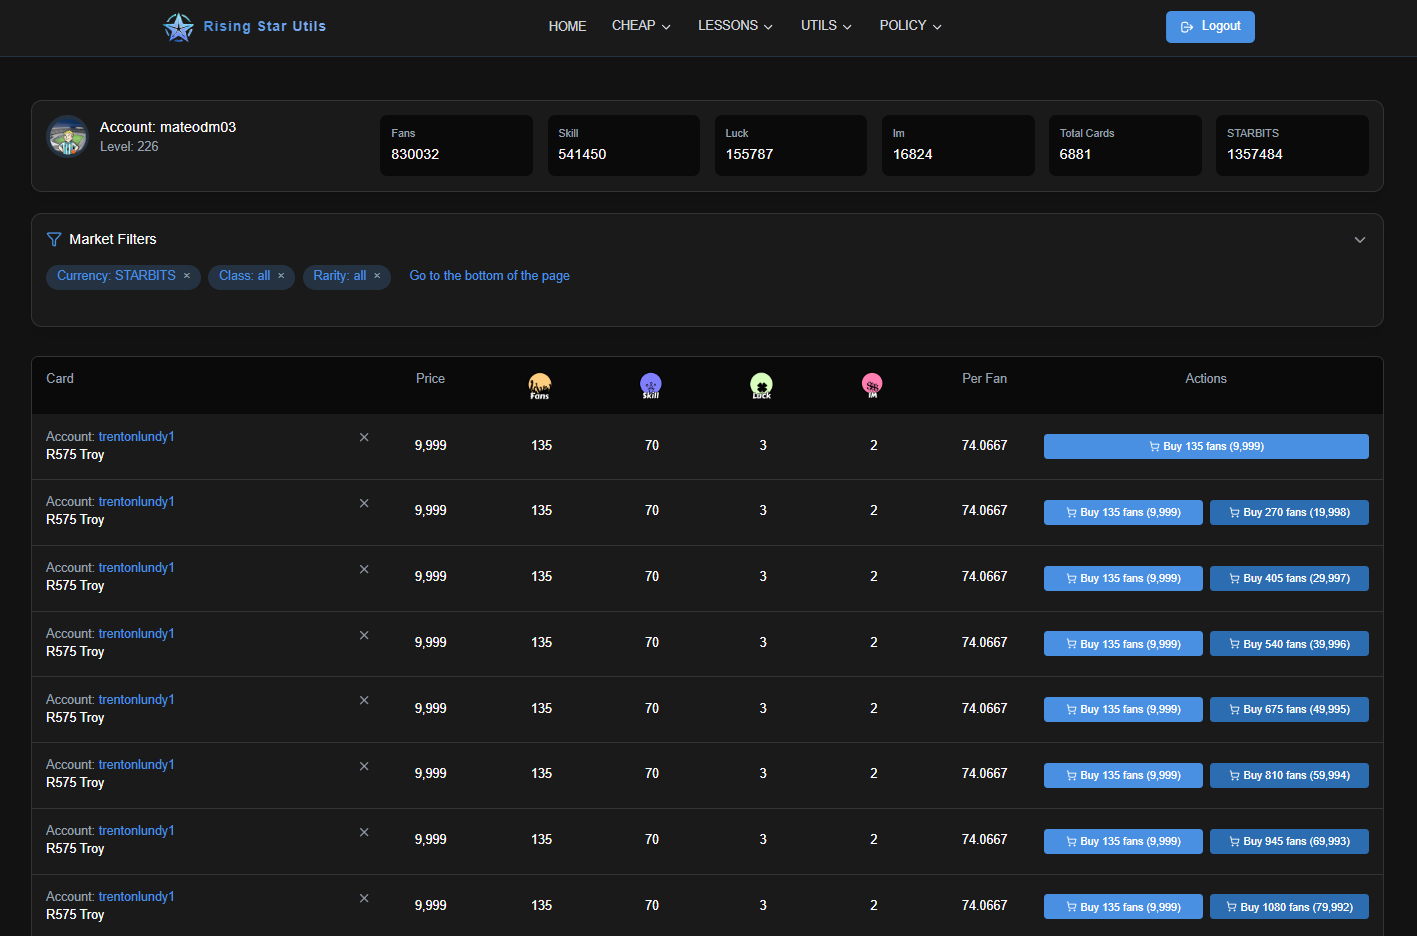Buy 270 fans for 19,998

(x=1289, y=512)
